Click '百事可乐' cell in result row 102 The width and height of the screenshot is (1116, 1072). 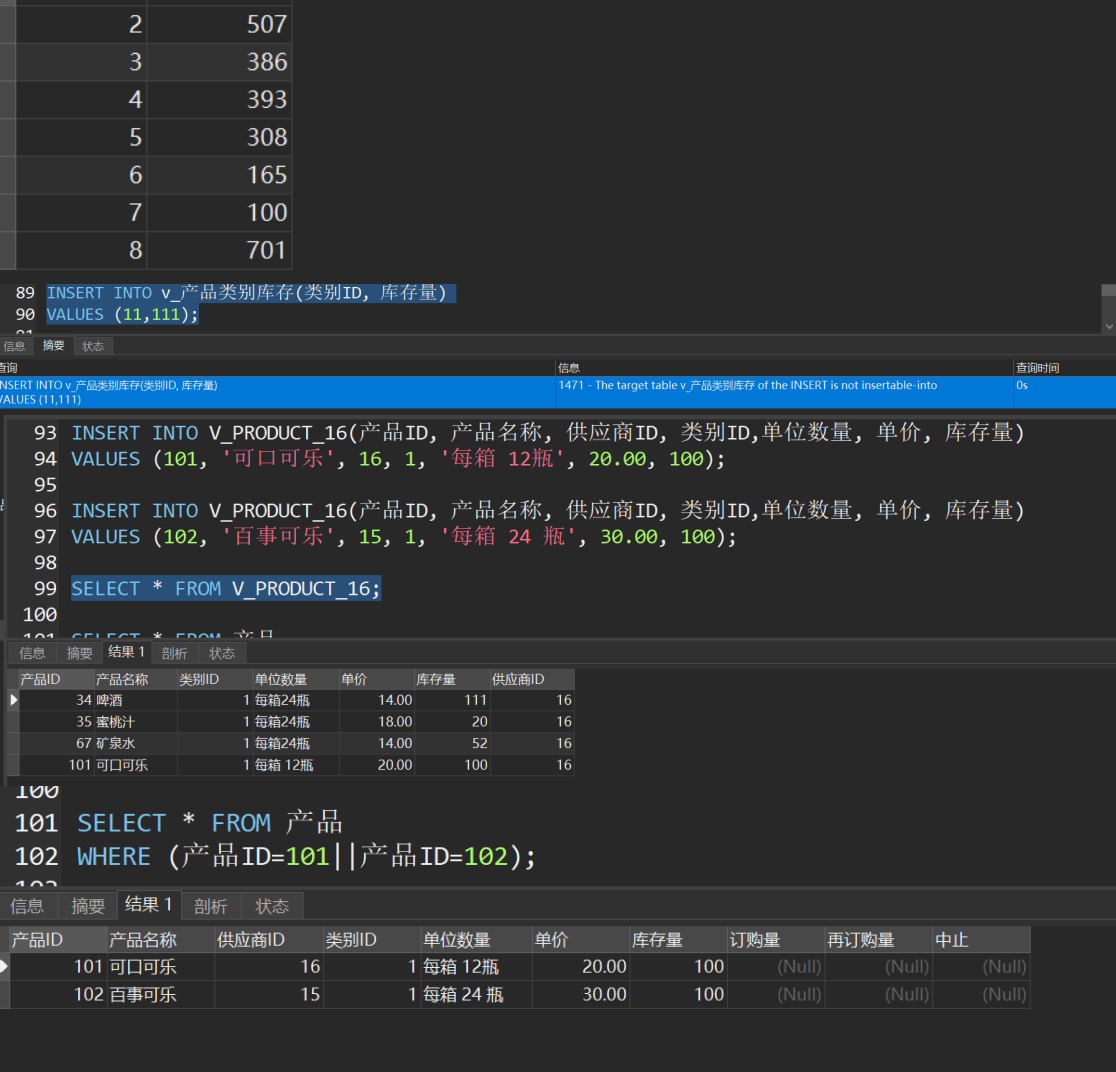[x=161, y=994]
